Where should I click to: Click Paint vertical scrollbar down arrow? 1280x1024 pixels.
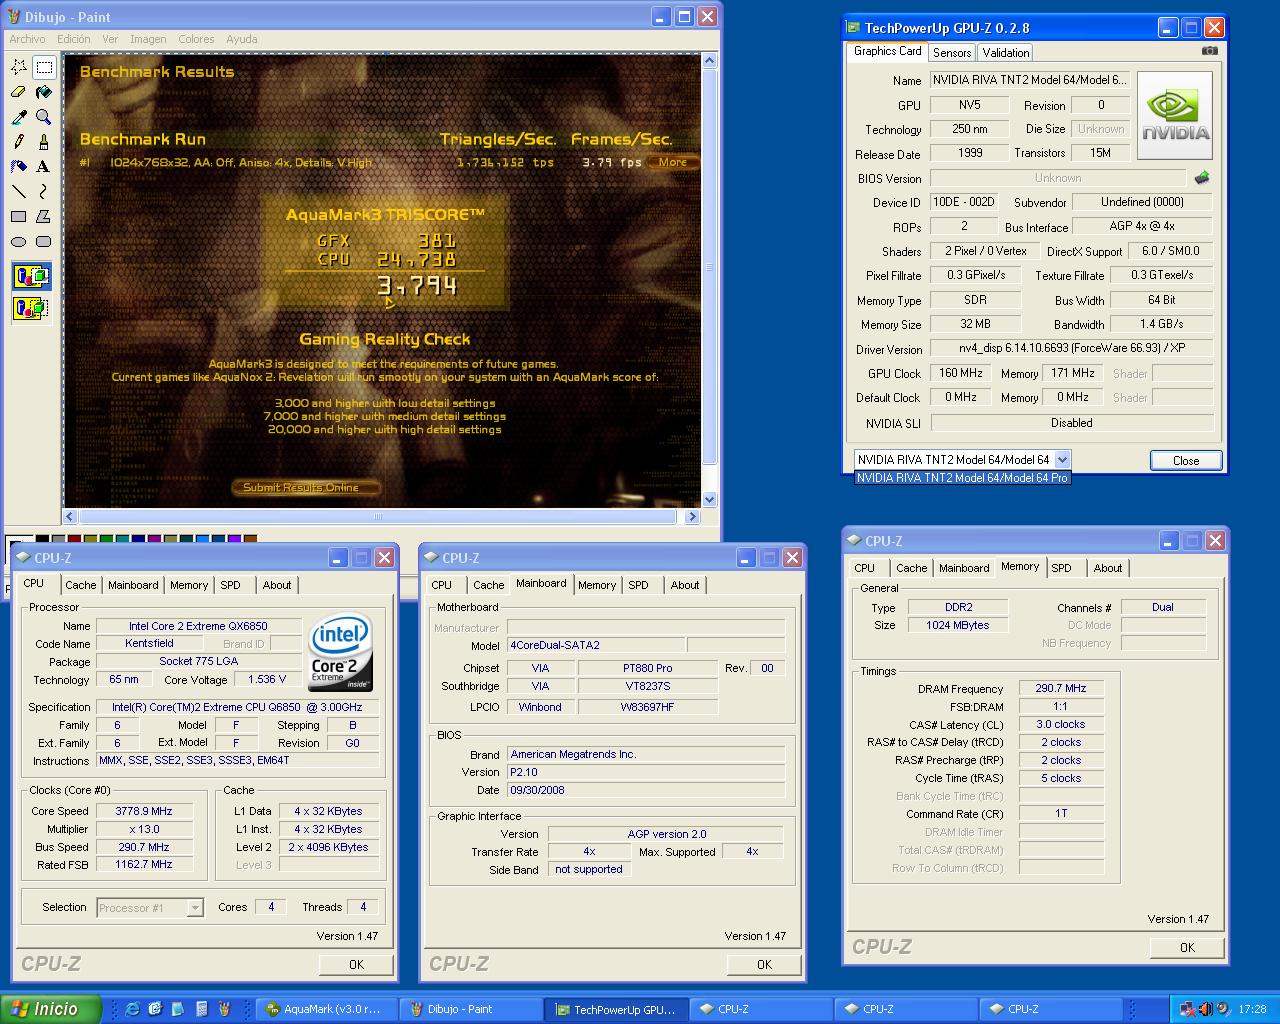710,499
